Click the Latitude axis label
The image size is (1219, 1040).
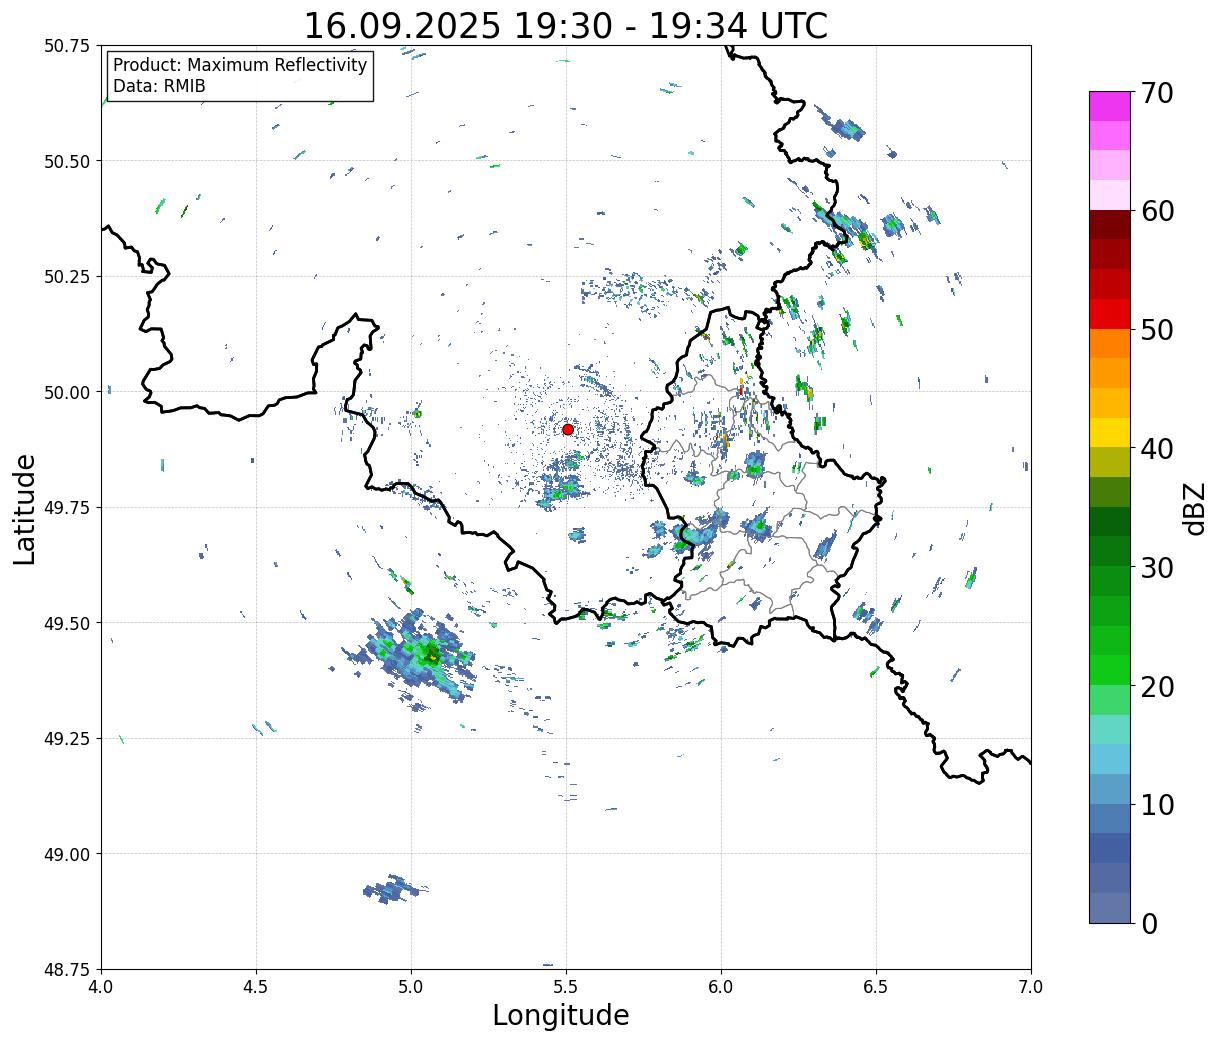[25, 508]
